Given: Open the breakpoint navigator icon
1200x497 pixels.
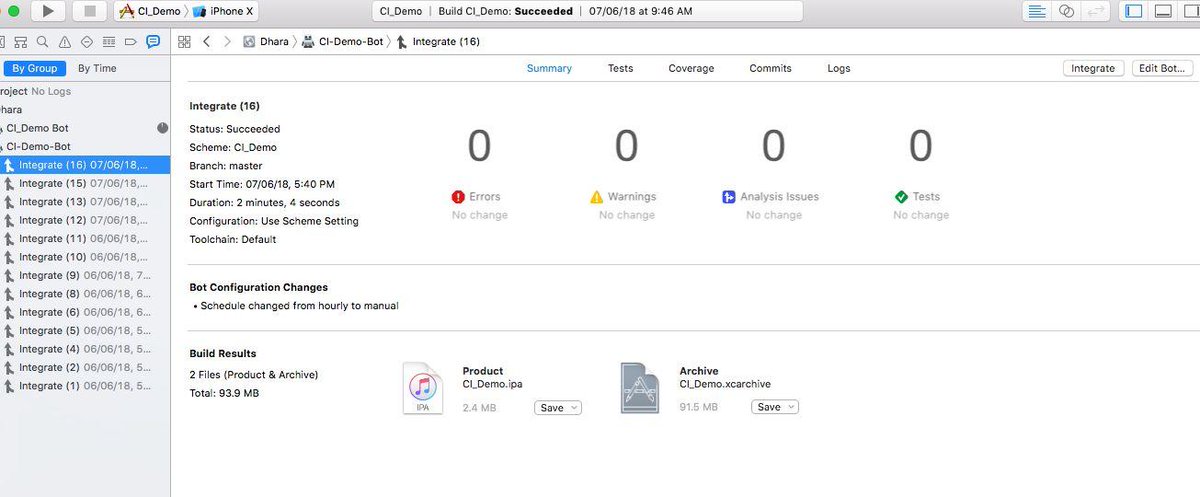Looking at the screenshot, I should pyautogui.click(x=130, y=42).
